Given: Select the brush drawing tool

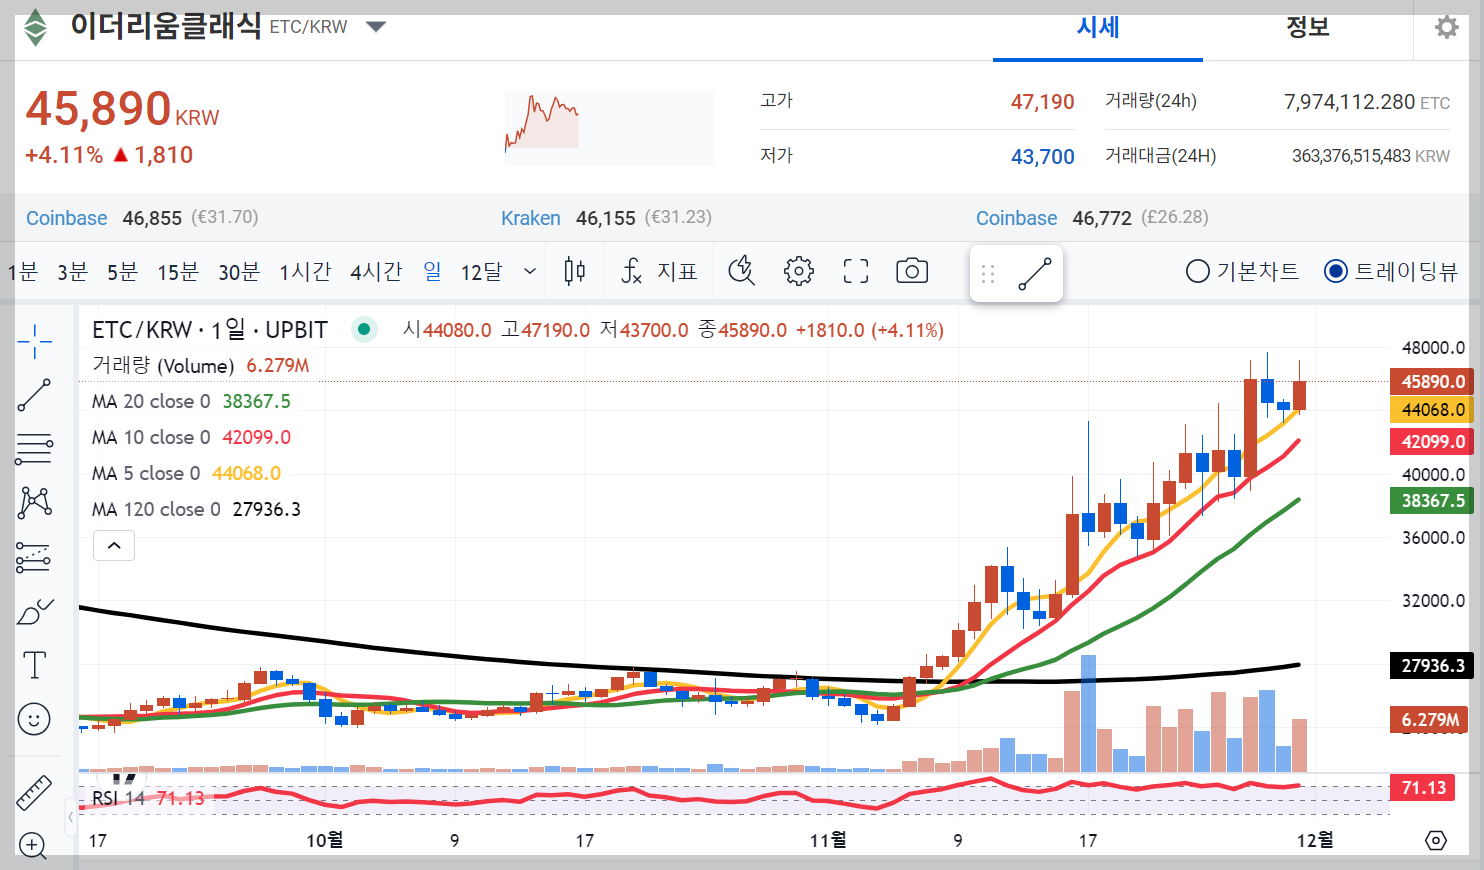Looking at the screenshot, I should coord(34,611).
